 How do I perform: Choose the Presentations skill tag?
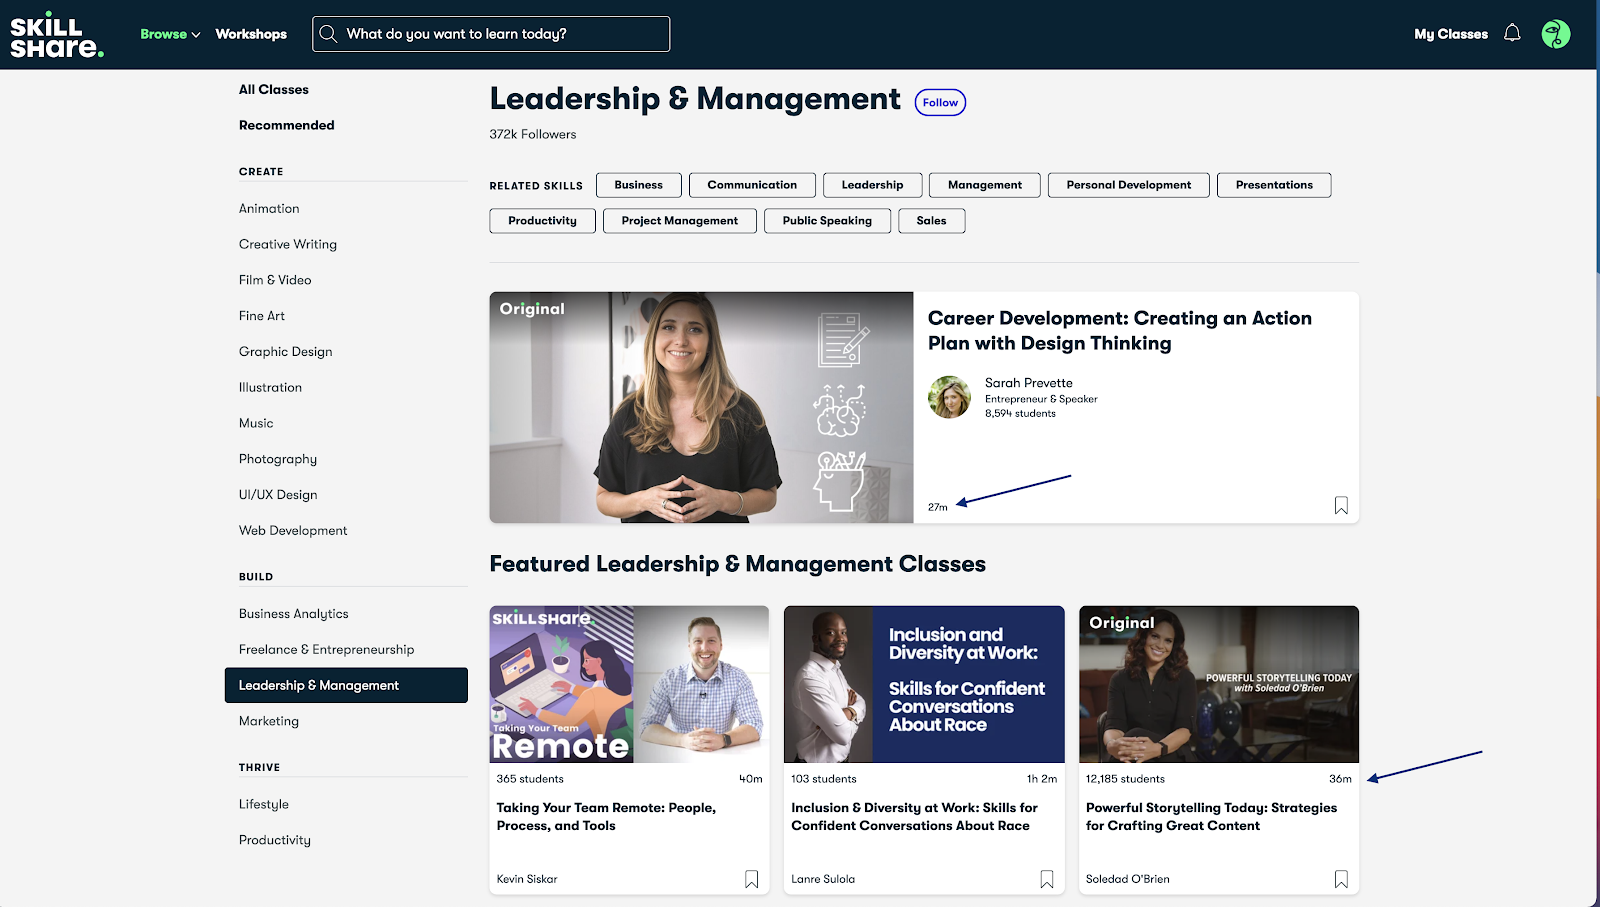[x=1274, y=185]
